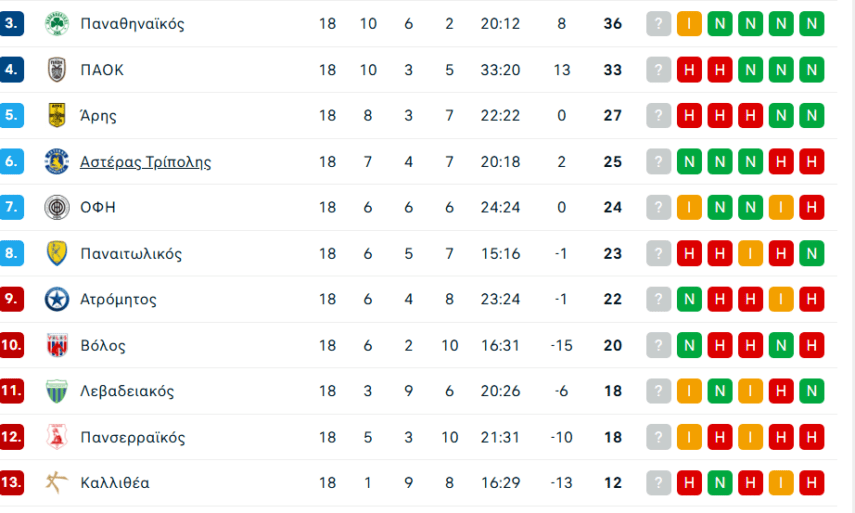This screenshot has height=513, width=855.
Task: Click the gray question mark badge for ΠΑΟΚ
Action: click(658, 69)
